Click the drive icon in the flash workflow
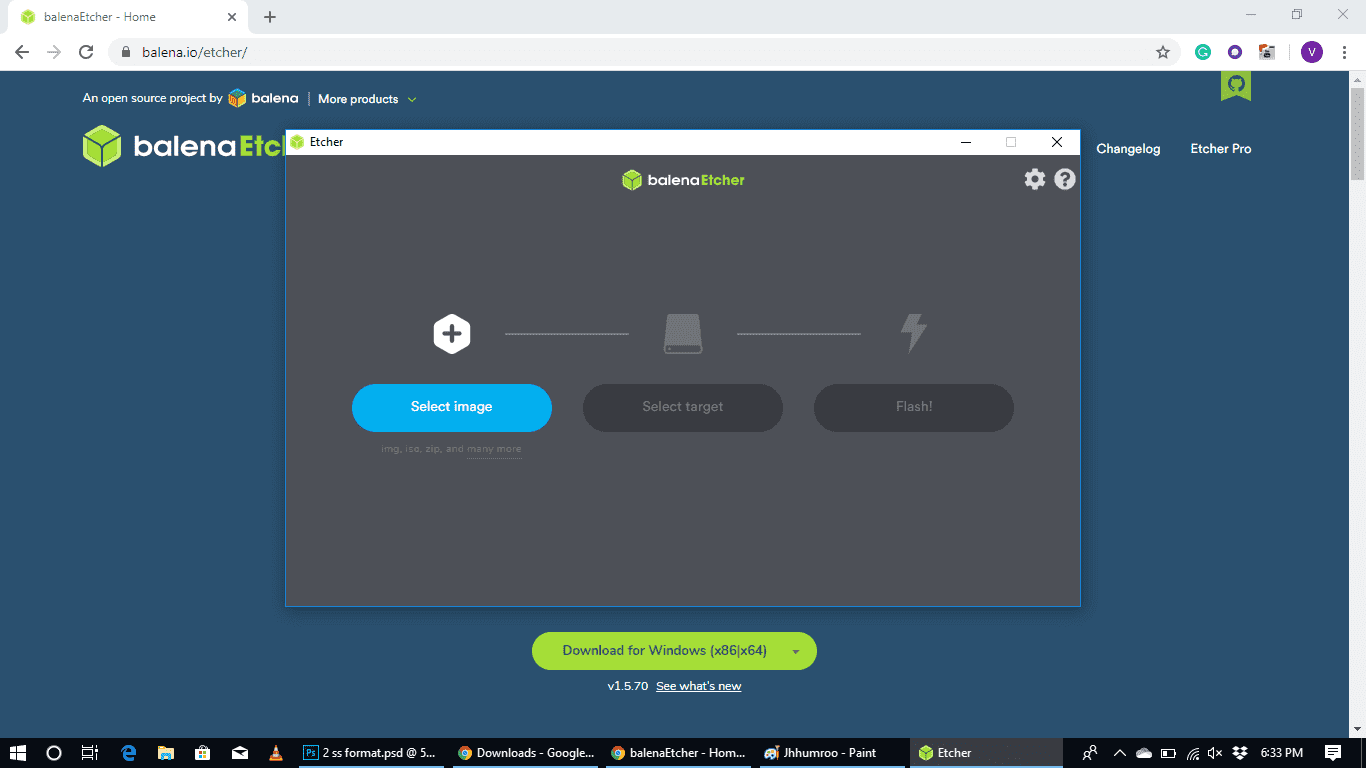1366x768 pixels. point(682,333)
